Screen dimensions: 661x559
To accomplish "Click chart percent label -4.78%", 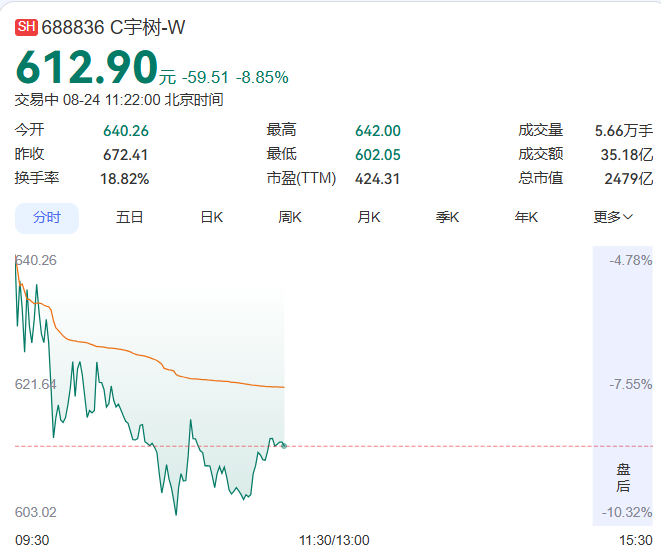I will (x=631, y=261).
